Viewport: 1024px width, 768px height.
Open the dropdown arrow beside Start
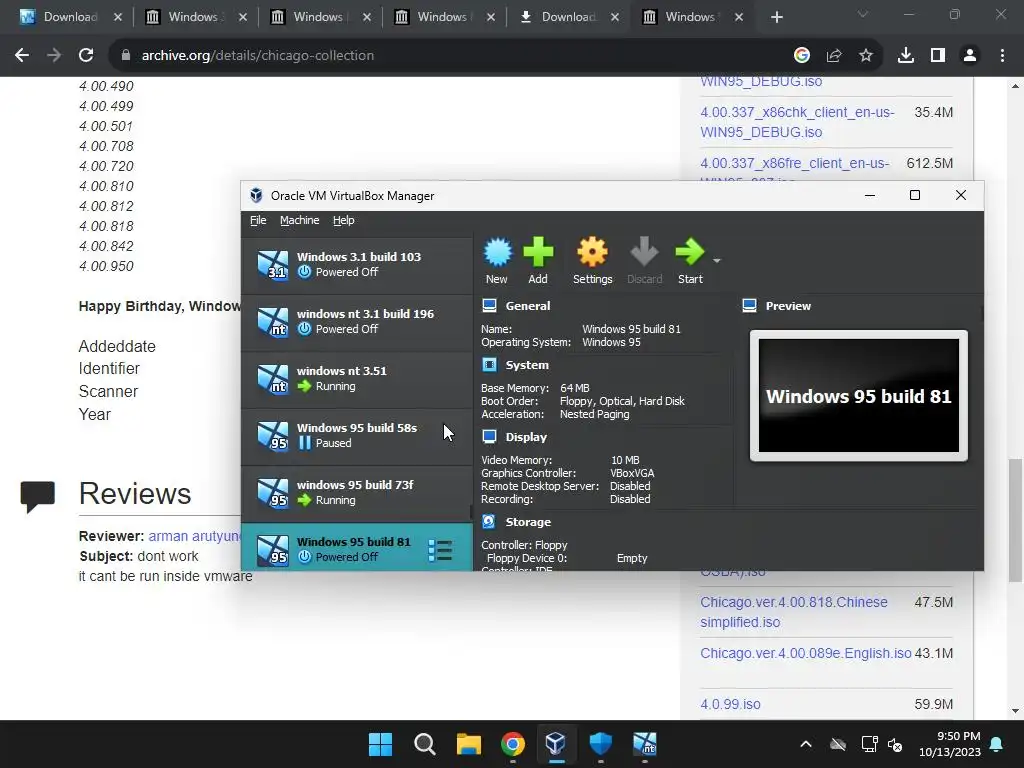pyautogui.click(x=716, y=261)
